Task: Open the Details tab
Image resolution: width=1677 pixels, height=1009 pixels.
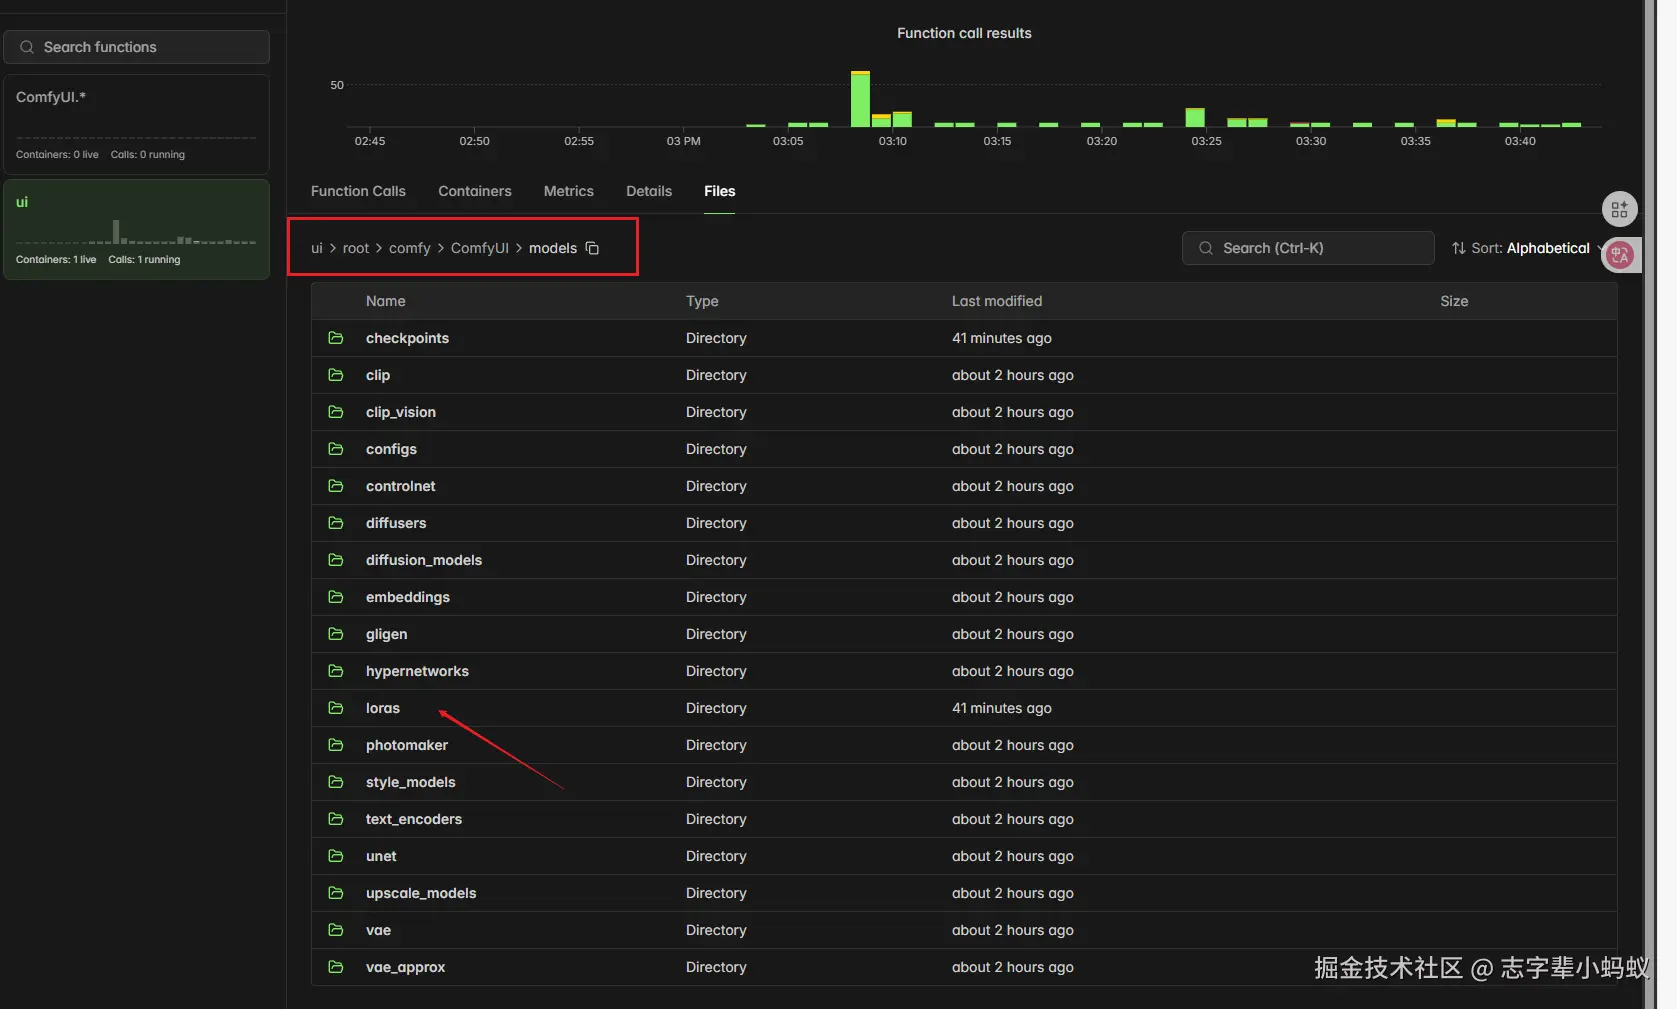Action: 649,191
